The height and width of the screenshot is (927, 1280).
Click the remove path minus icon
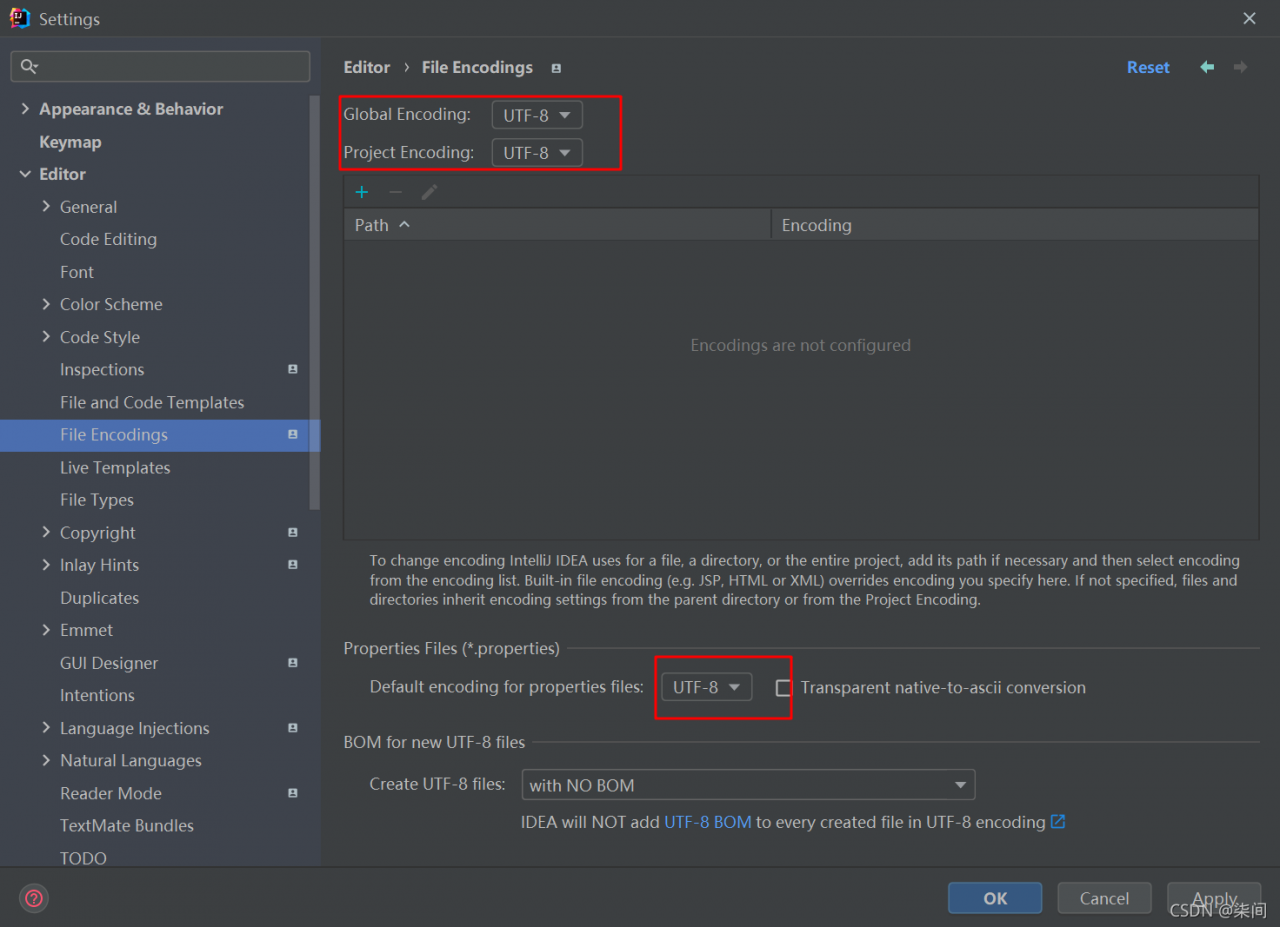[396, 192]
